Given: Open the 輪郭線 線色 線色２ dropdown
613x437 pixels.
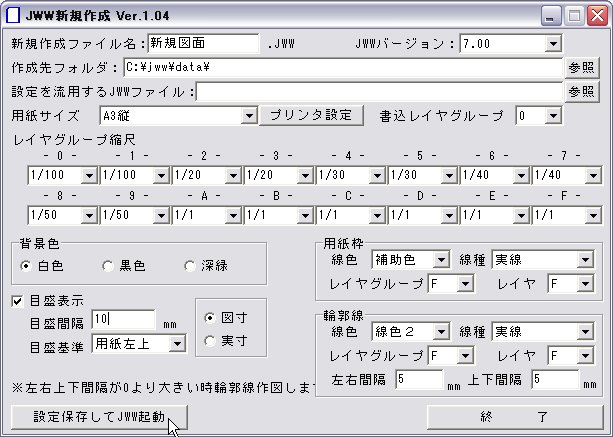Looking at the screenshot, I should click(x=441, y=332).
